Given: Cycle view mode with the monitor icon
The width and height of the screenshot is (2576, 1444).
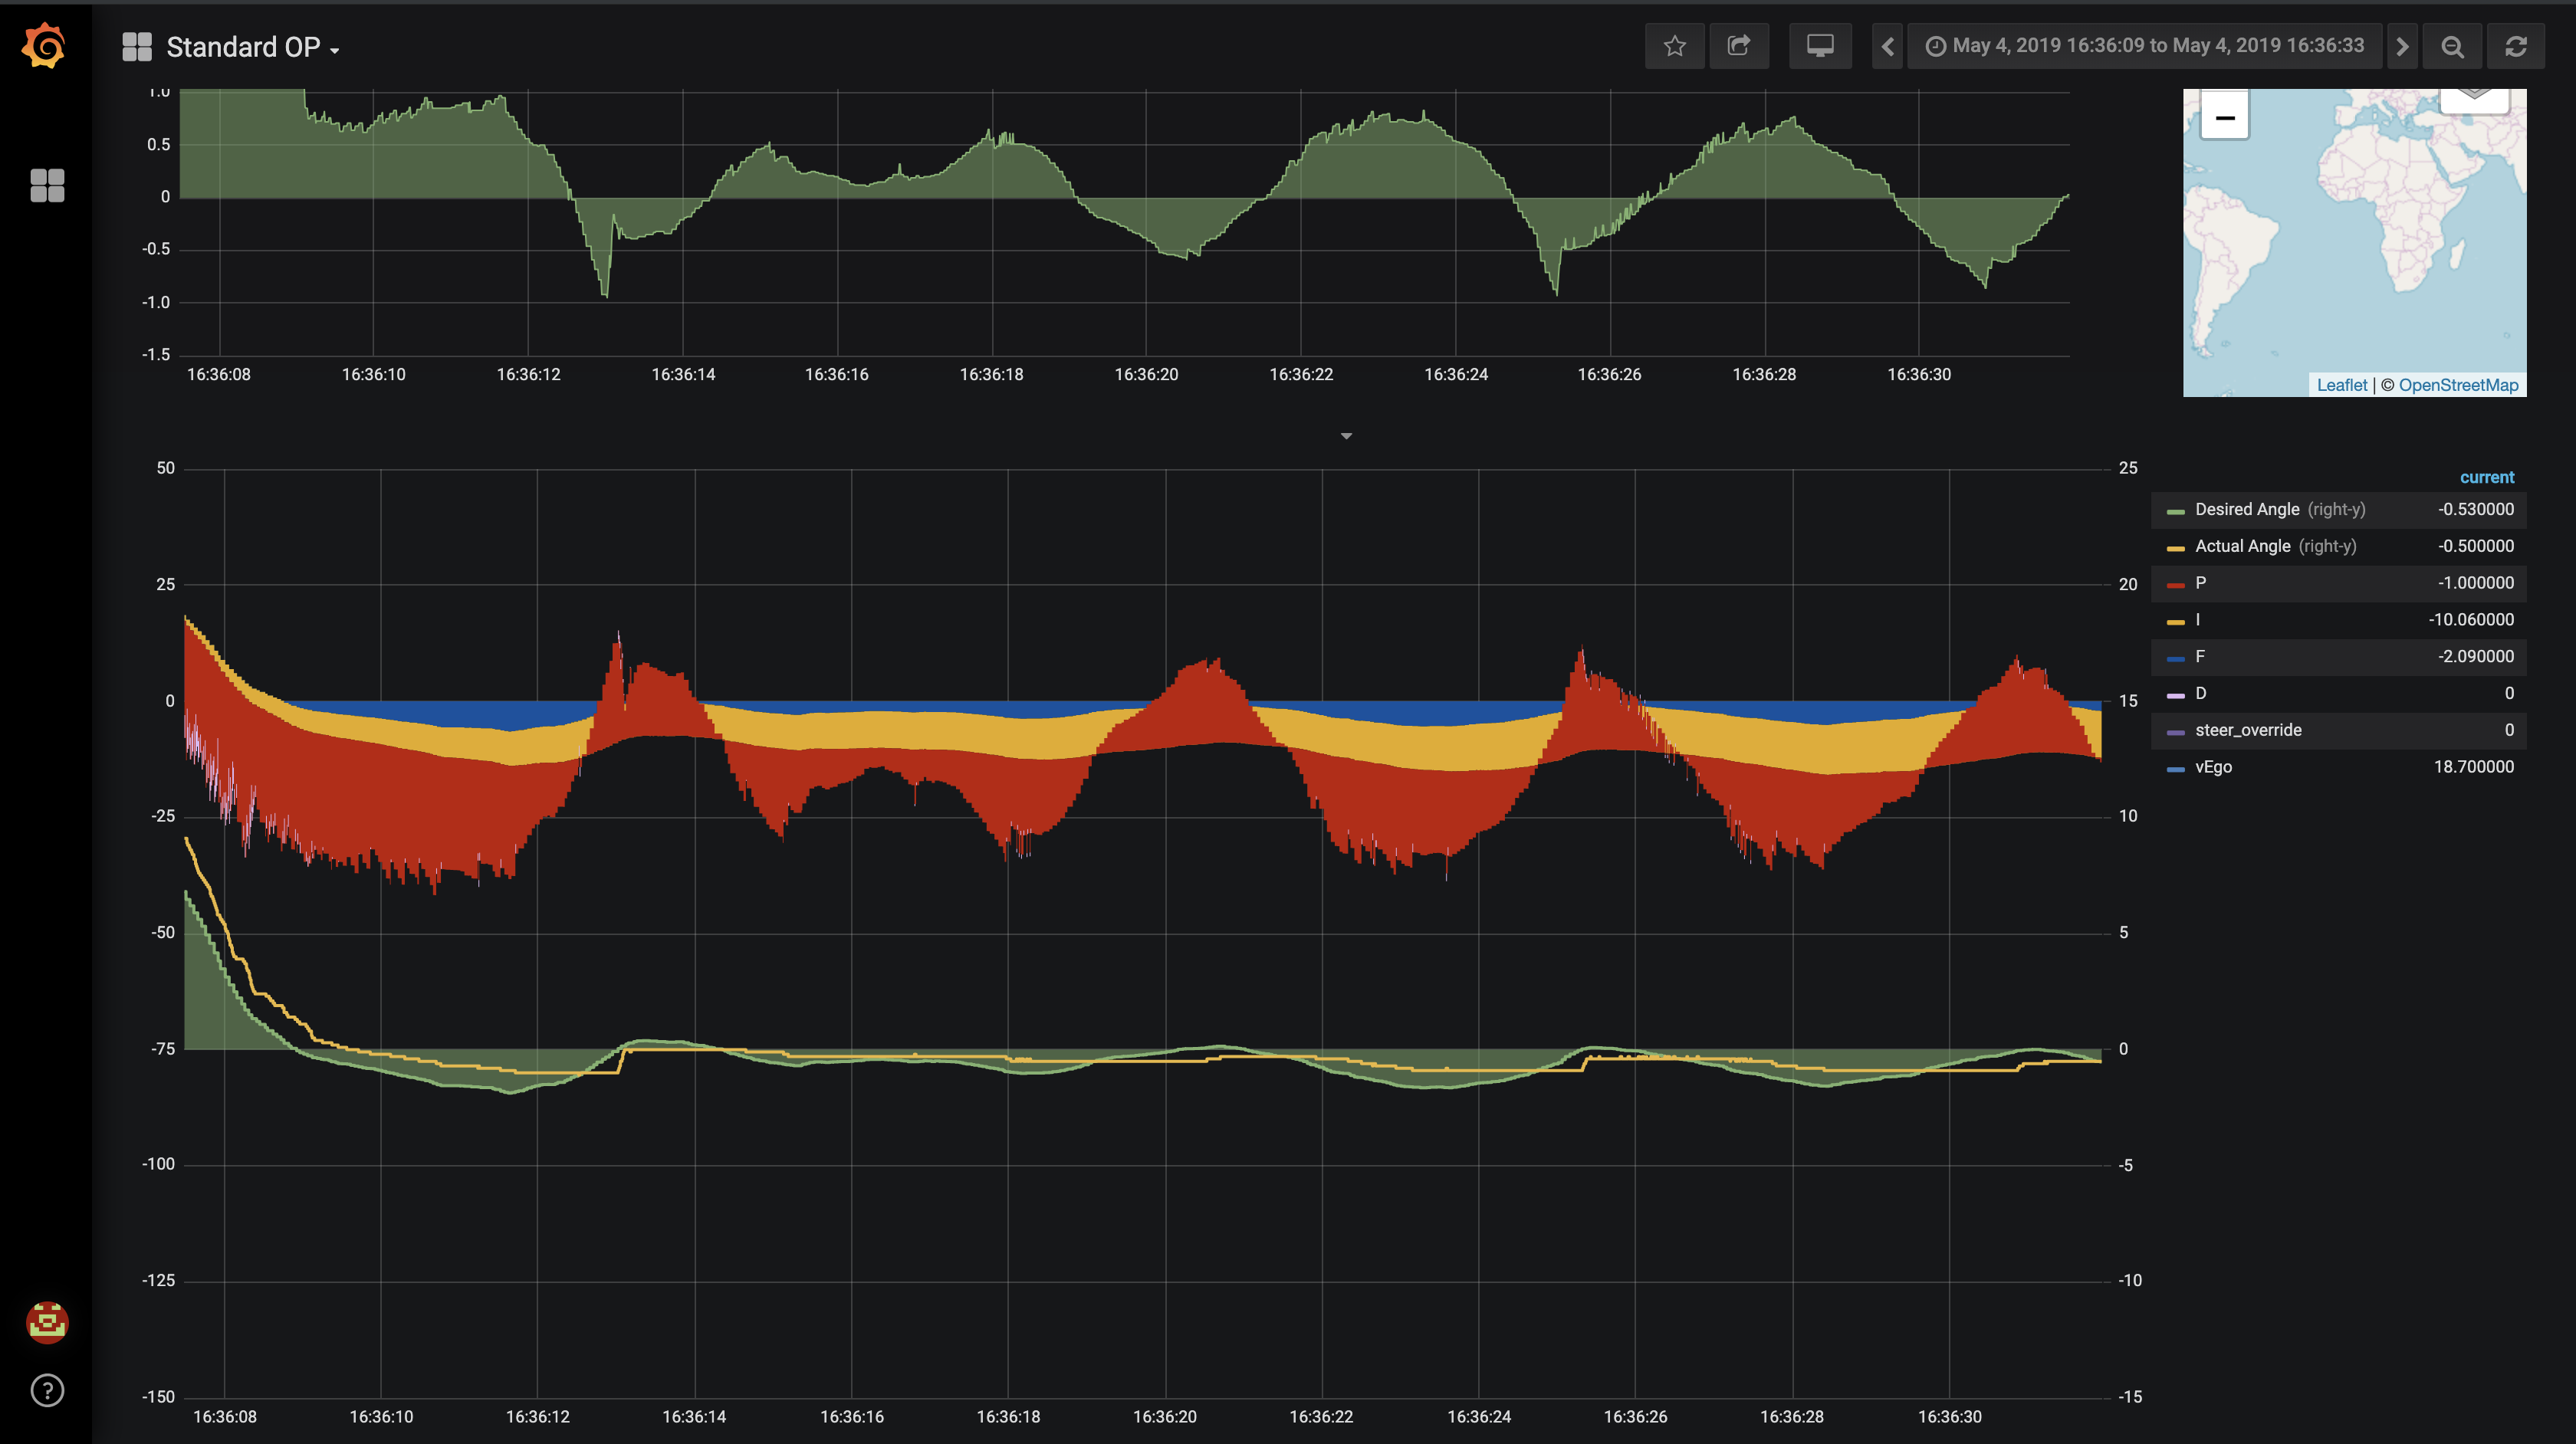Looking at the screenshot, I should tap(1820, 46).
